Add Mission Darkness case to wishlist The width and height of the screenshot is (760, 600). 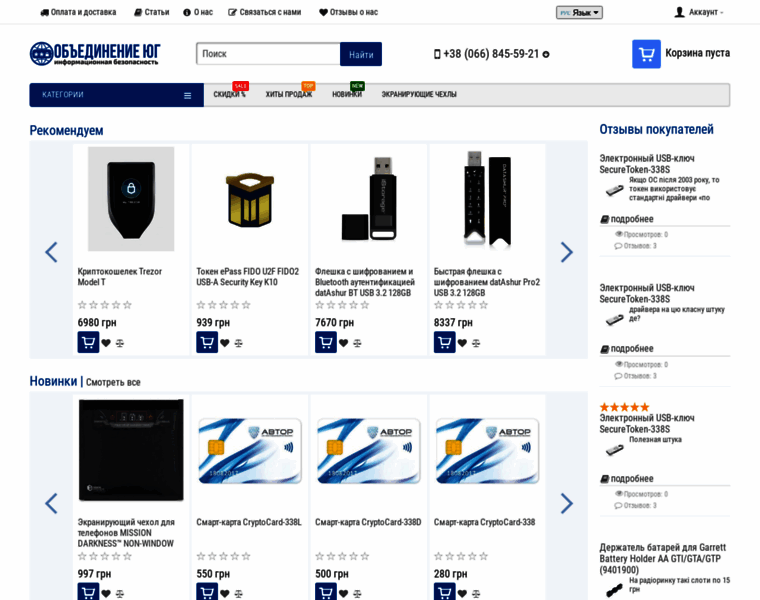pos(106,594)
